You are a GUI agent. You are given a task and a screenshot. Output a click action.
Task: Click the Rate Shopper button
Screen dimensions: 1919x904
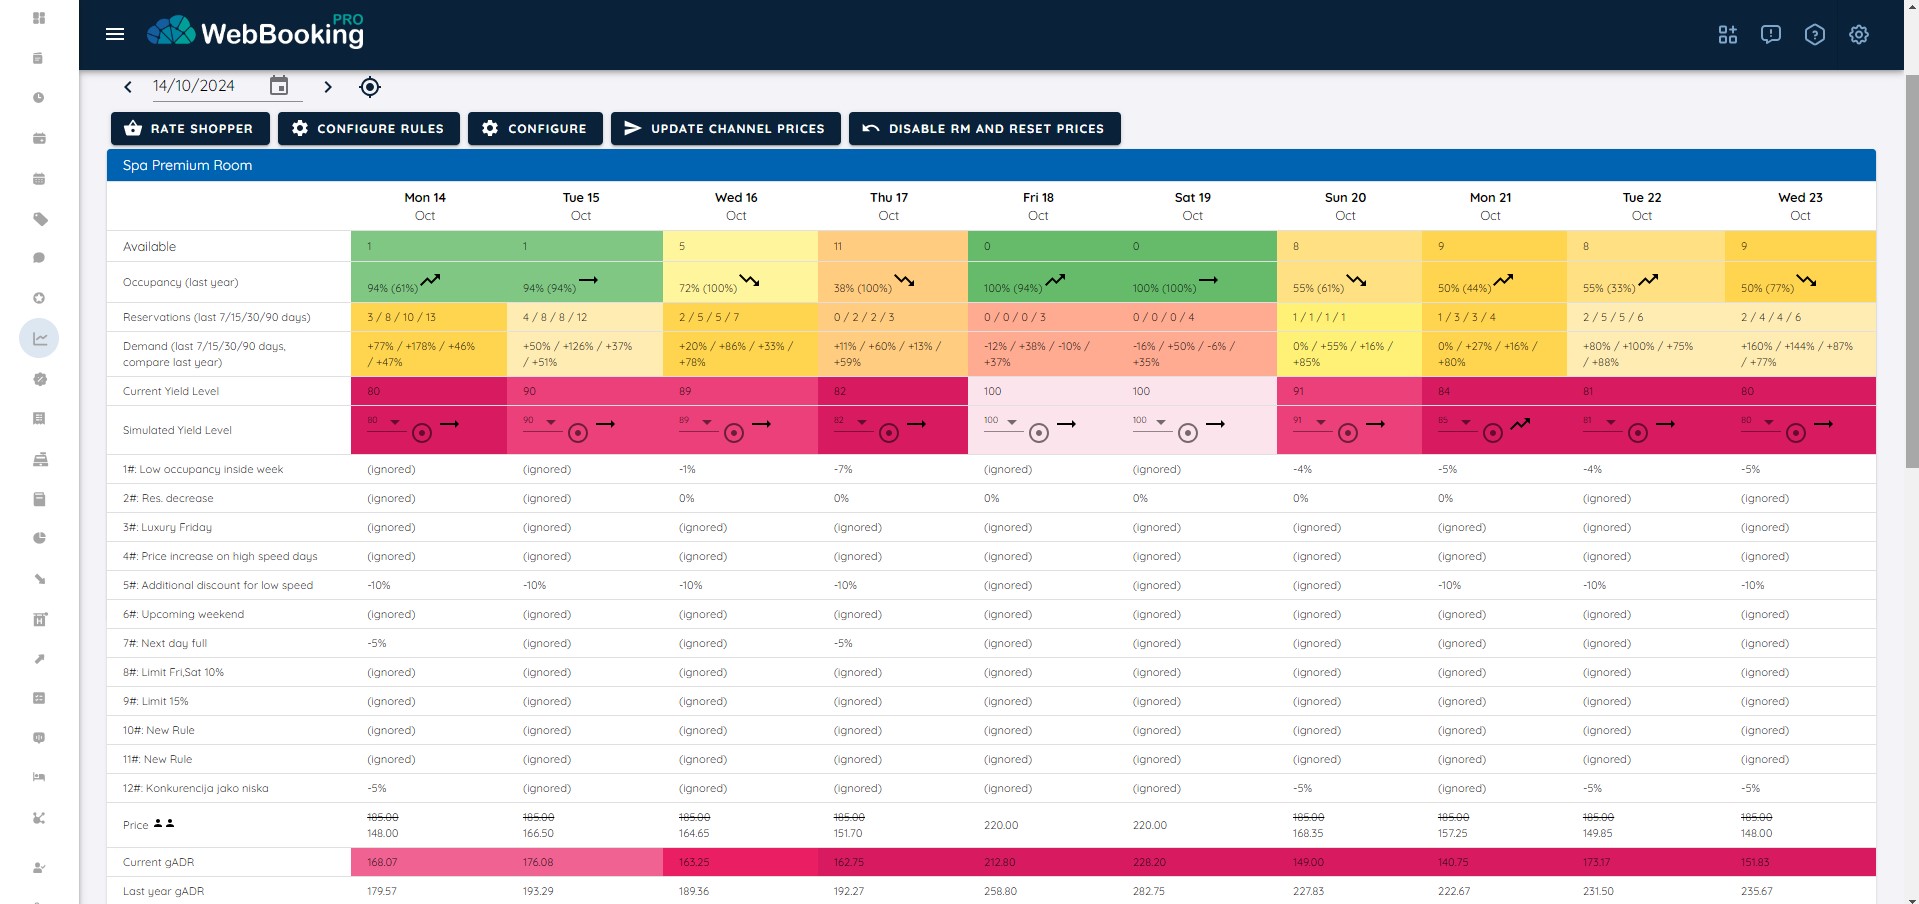[x=189, y=129]
